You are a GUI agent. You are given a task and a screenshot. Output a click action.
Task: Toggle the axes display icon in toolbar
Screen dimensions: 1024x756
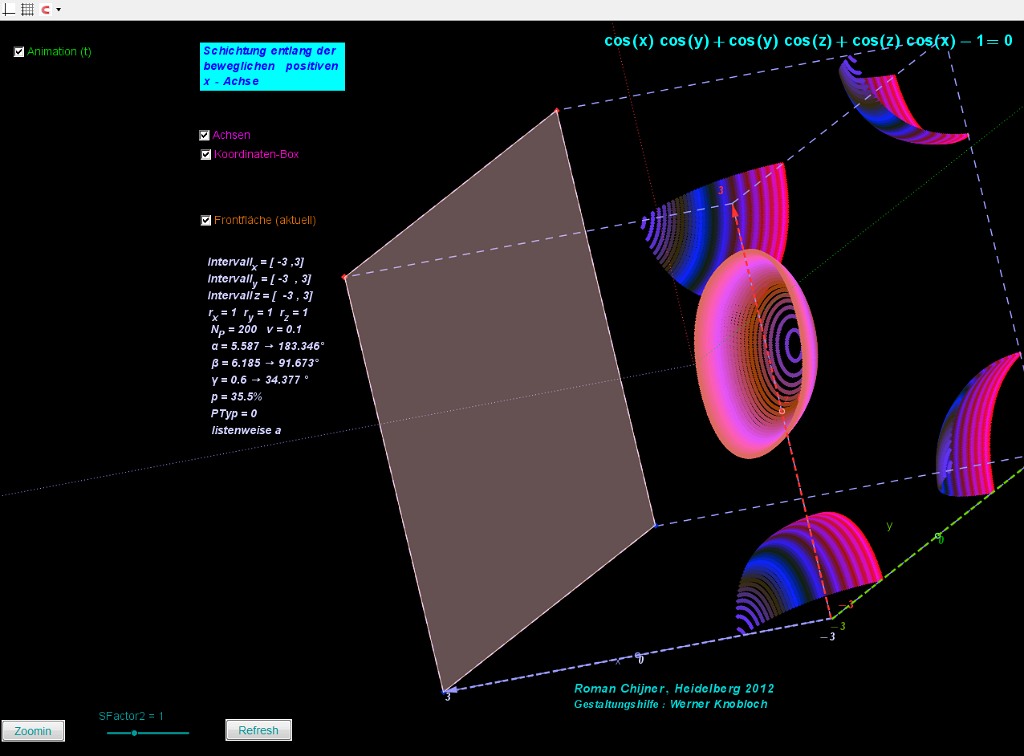click(x=10, y=9)
